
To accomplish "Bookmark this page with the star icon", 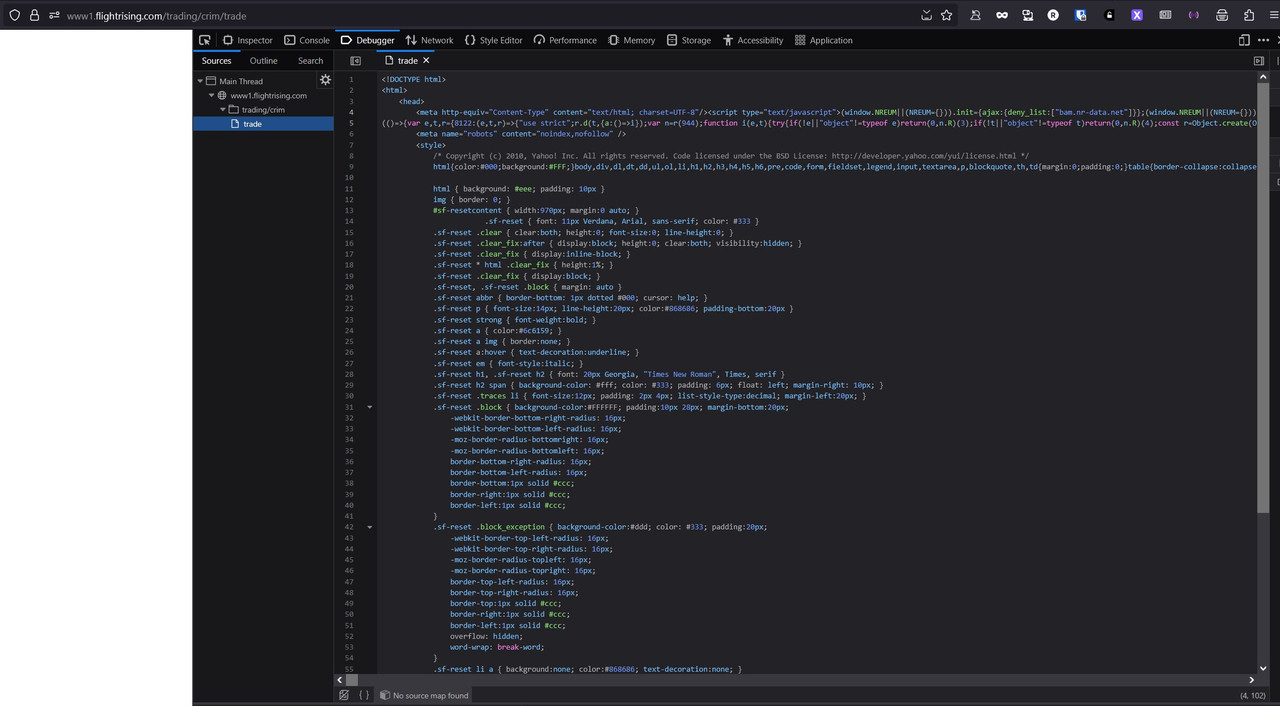I will (946, 16).
